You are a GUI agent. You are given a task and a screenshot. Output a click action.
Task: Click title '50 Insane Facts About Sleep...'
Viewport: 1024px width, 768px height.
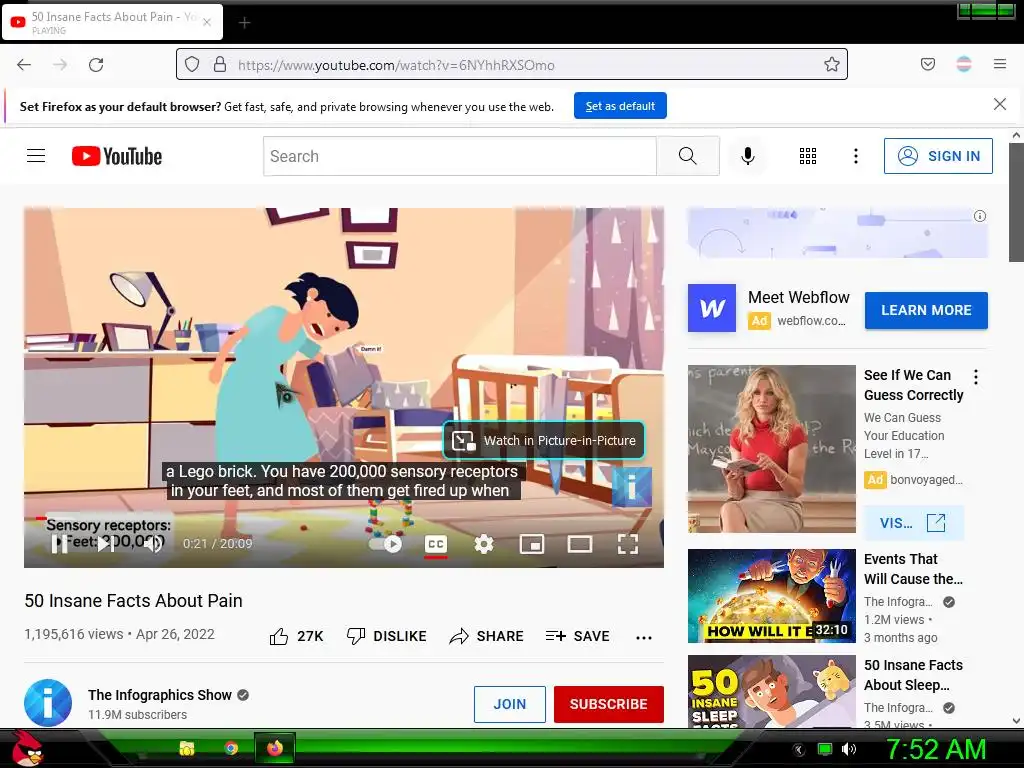point(913,675)
